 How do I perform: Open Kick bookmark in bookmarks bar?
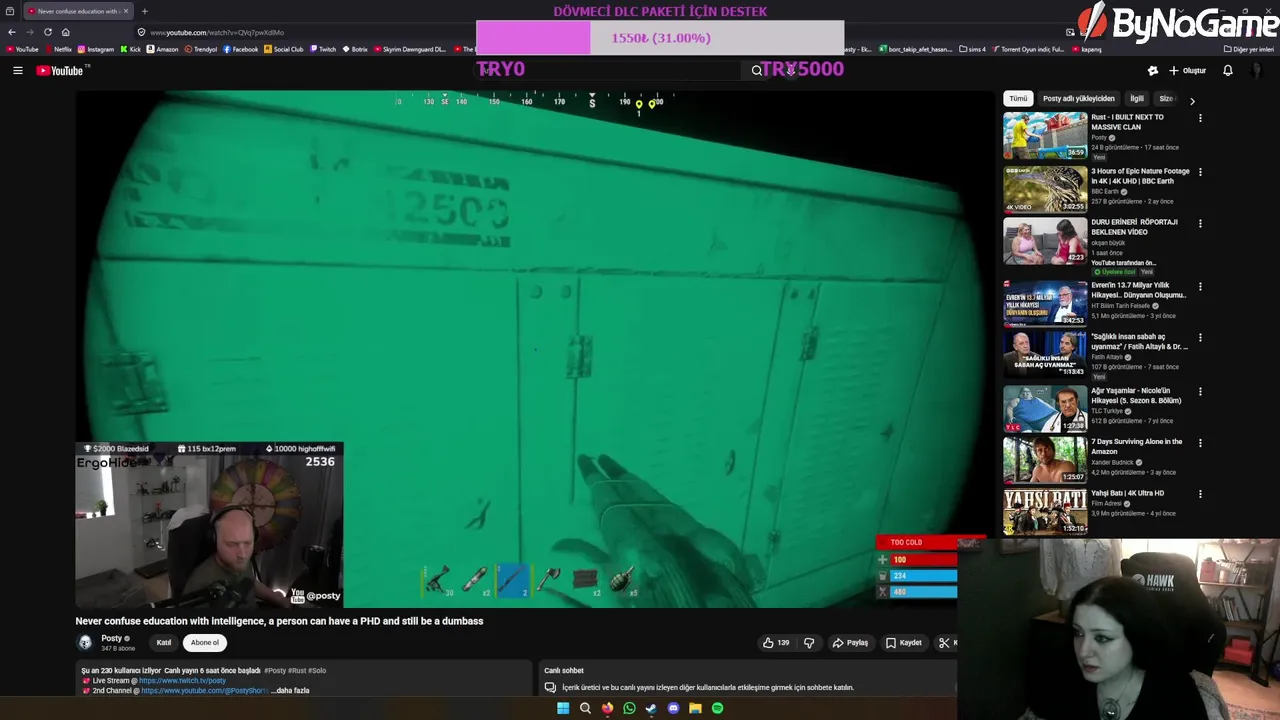tap(131, 49)
